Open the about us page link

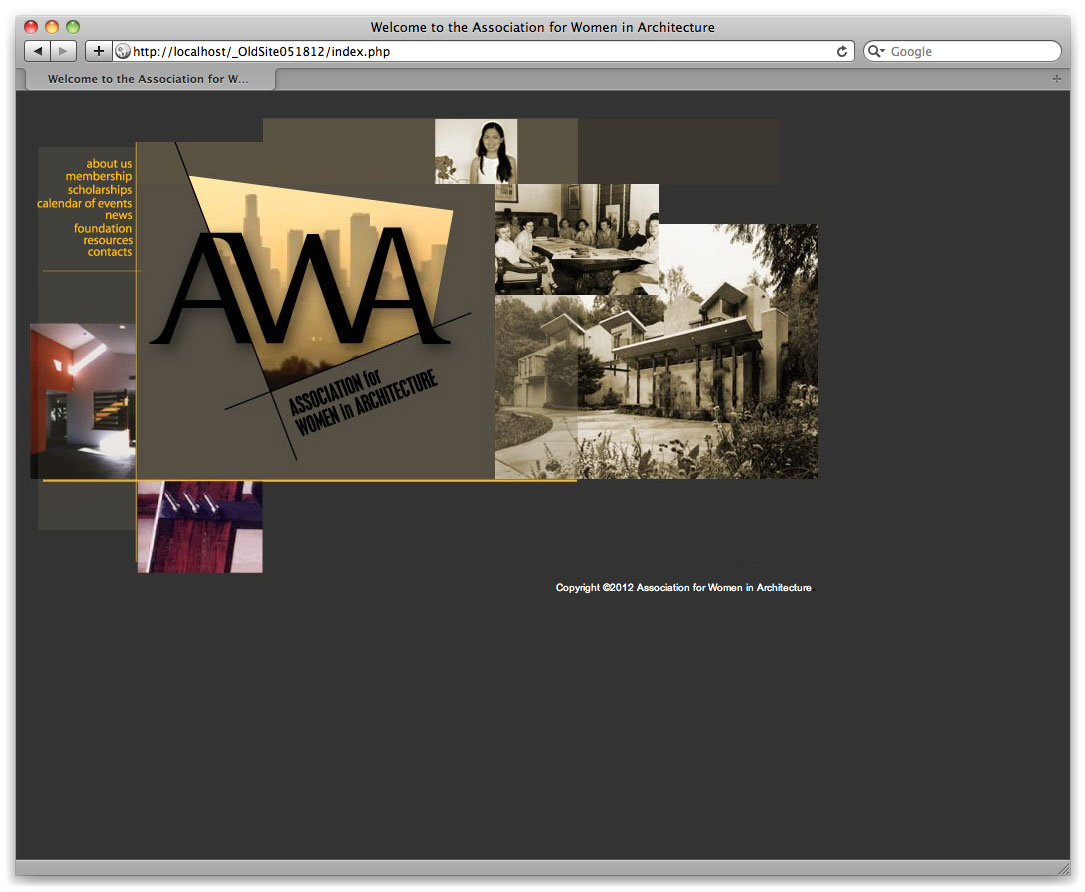click(109, 164)
